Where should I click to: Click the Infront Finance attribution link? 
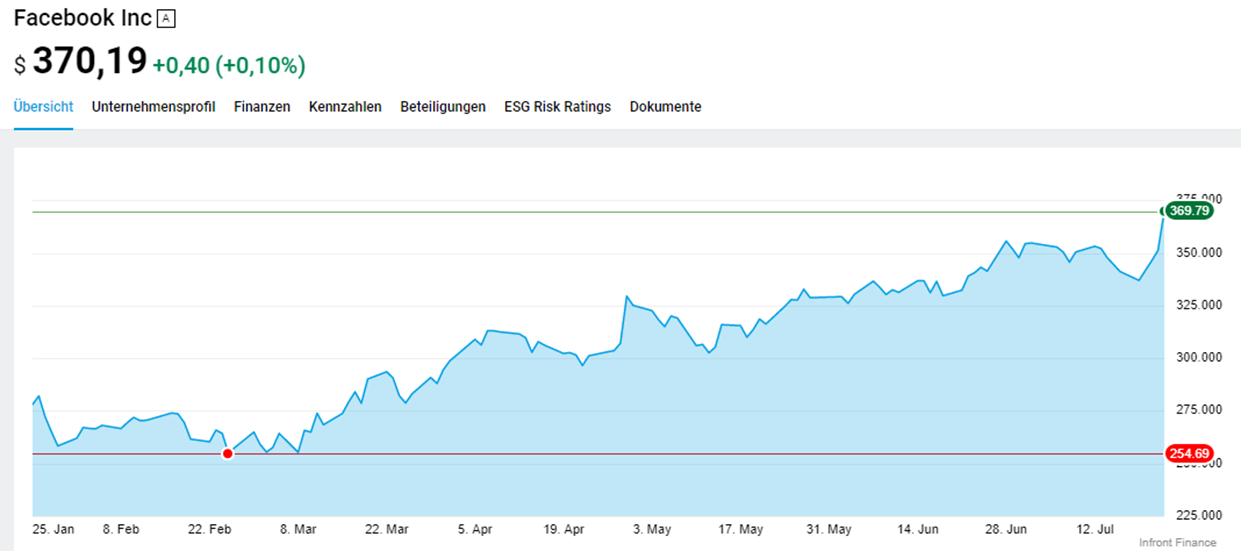tap(1177, 543)
